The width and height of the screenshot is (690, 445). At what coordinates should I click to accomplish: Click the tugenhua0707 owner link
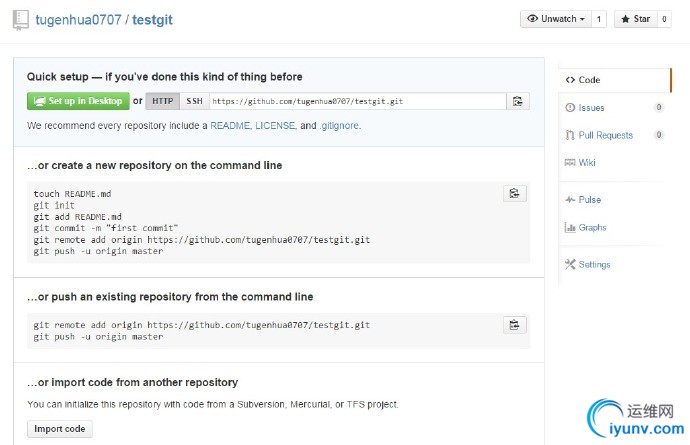[x=78, y=20]
